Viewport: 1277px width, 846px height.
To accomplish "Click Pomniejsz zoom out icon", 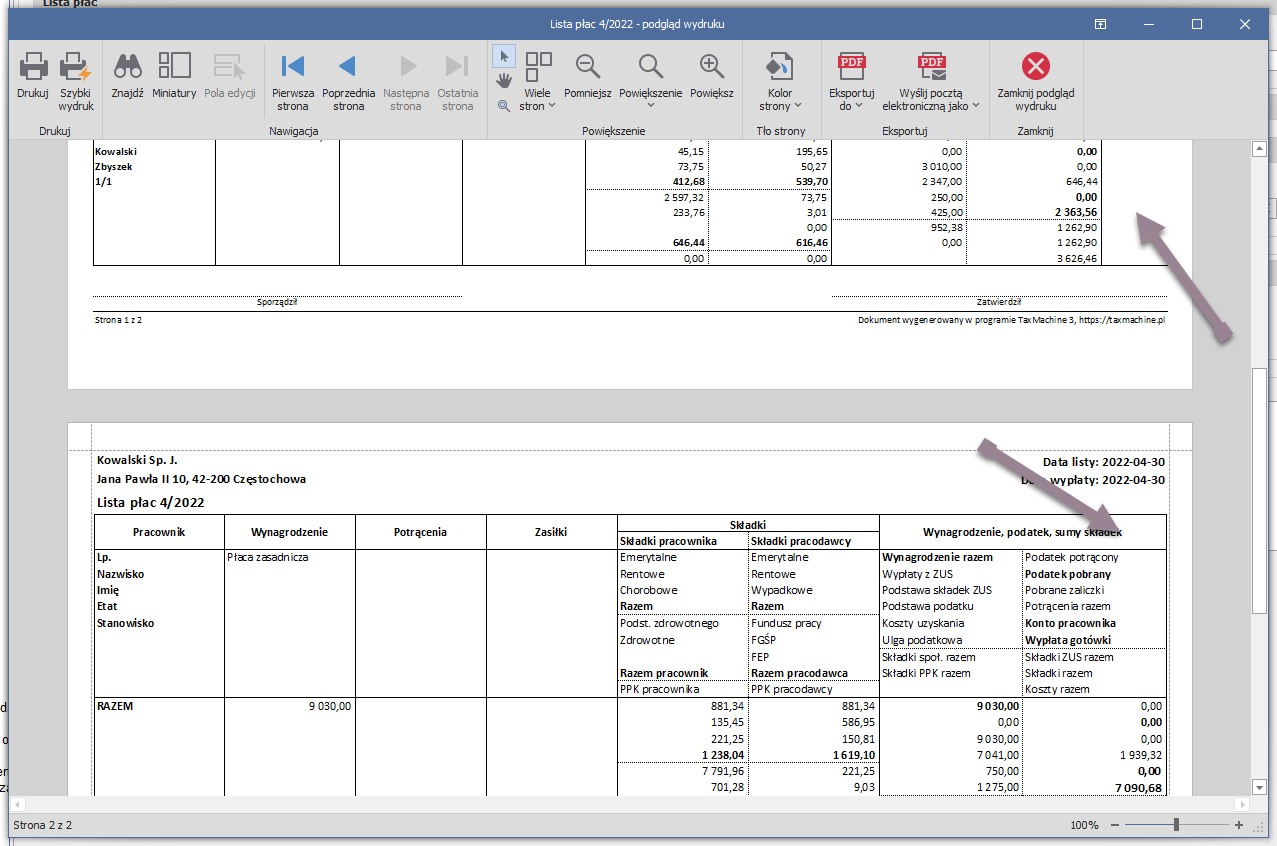I will point(588,68).
